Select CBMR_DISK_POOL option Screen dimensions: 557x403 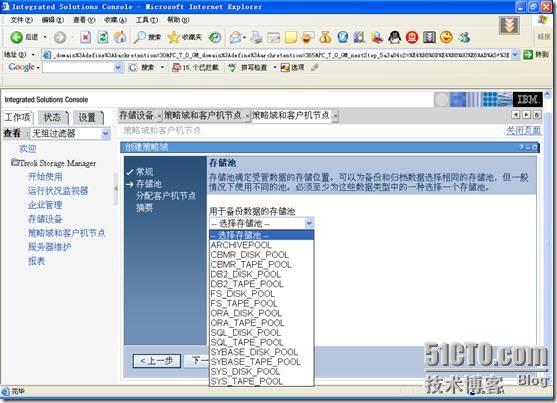(261, 254)
